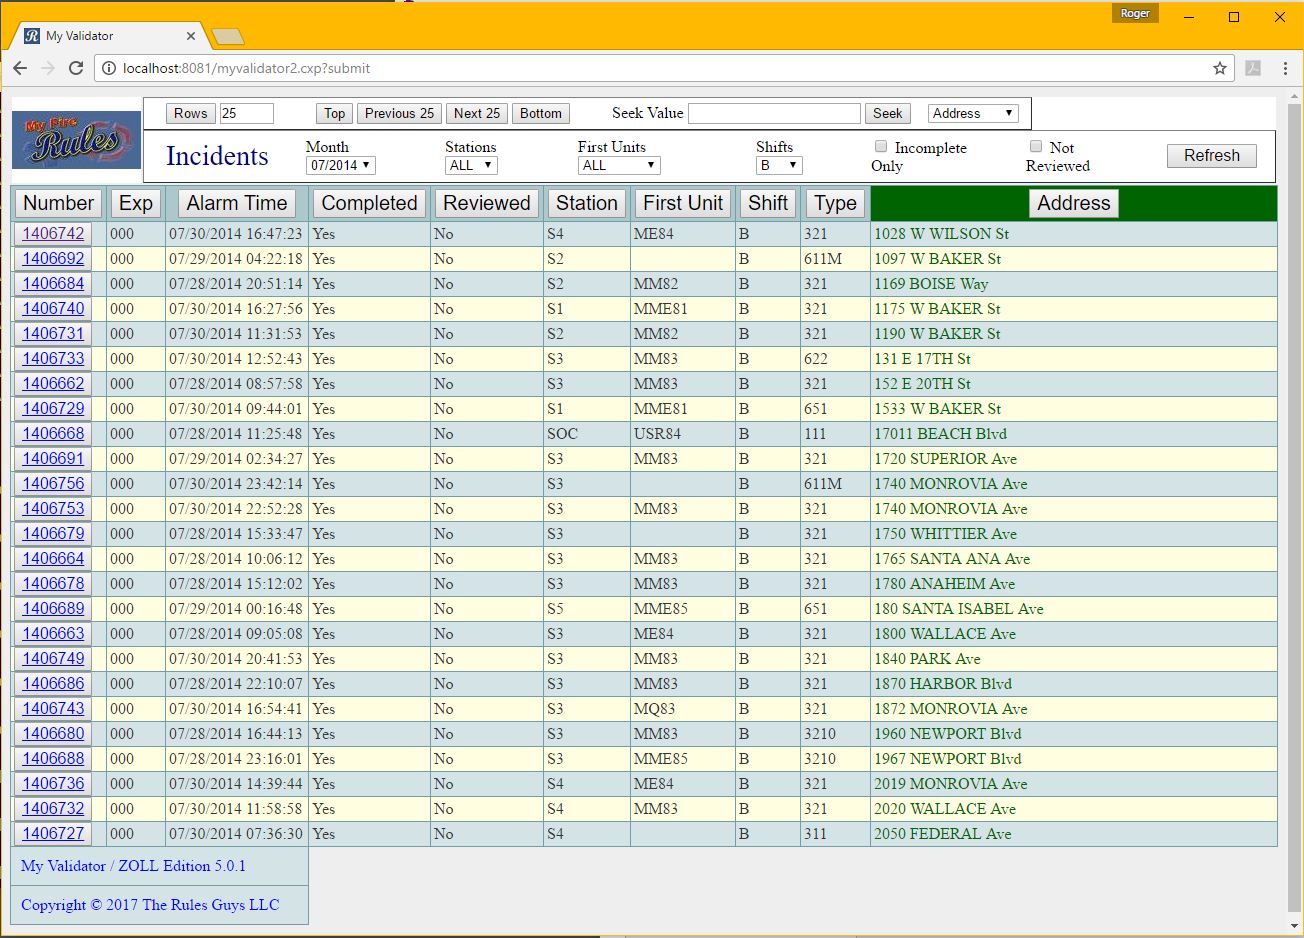Open a new tab next to My Validator
Screen dimensions: 1304x938
click(x=228, y=37)
